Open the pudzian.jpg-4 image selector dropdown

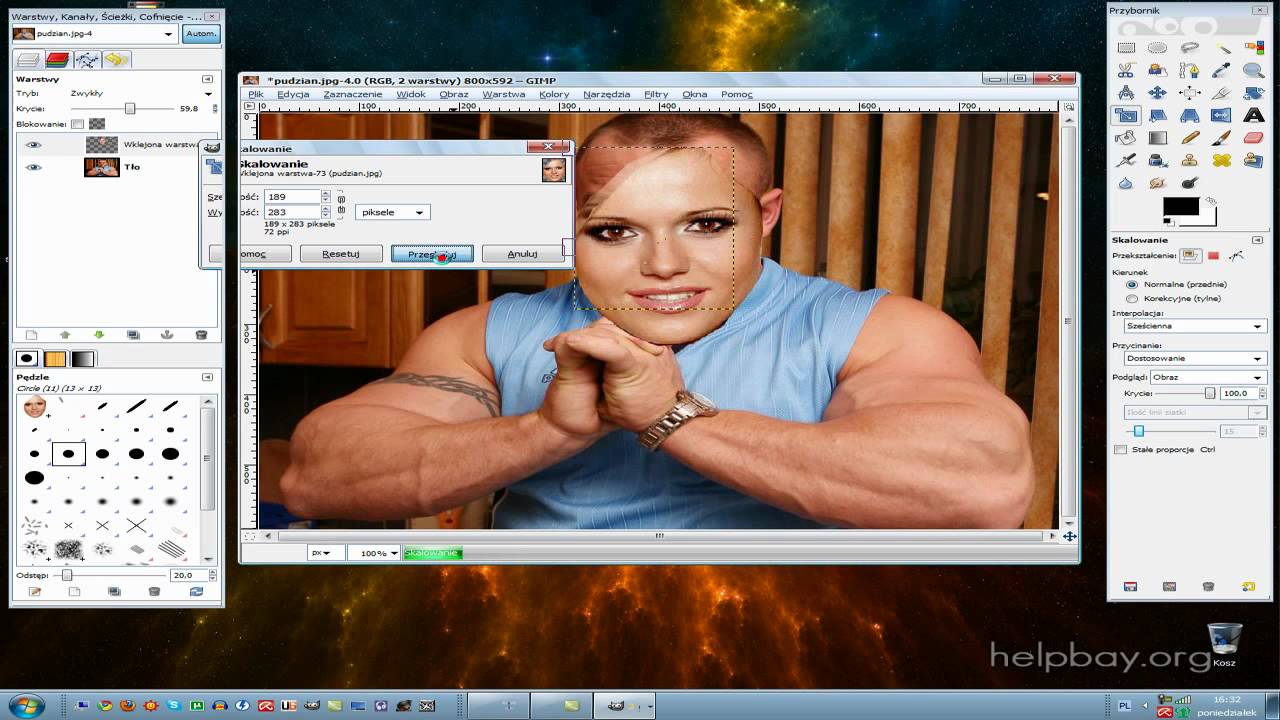pos(94,34)
